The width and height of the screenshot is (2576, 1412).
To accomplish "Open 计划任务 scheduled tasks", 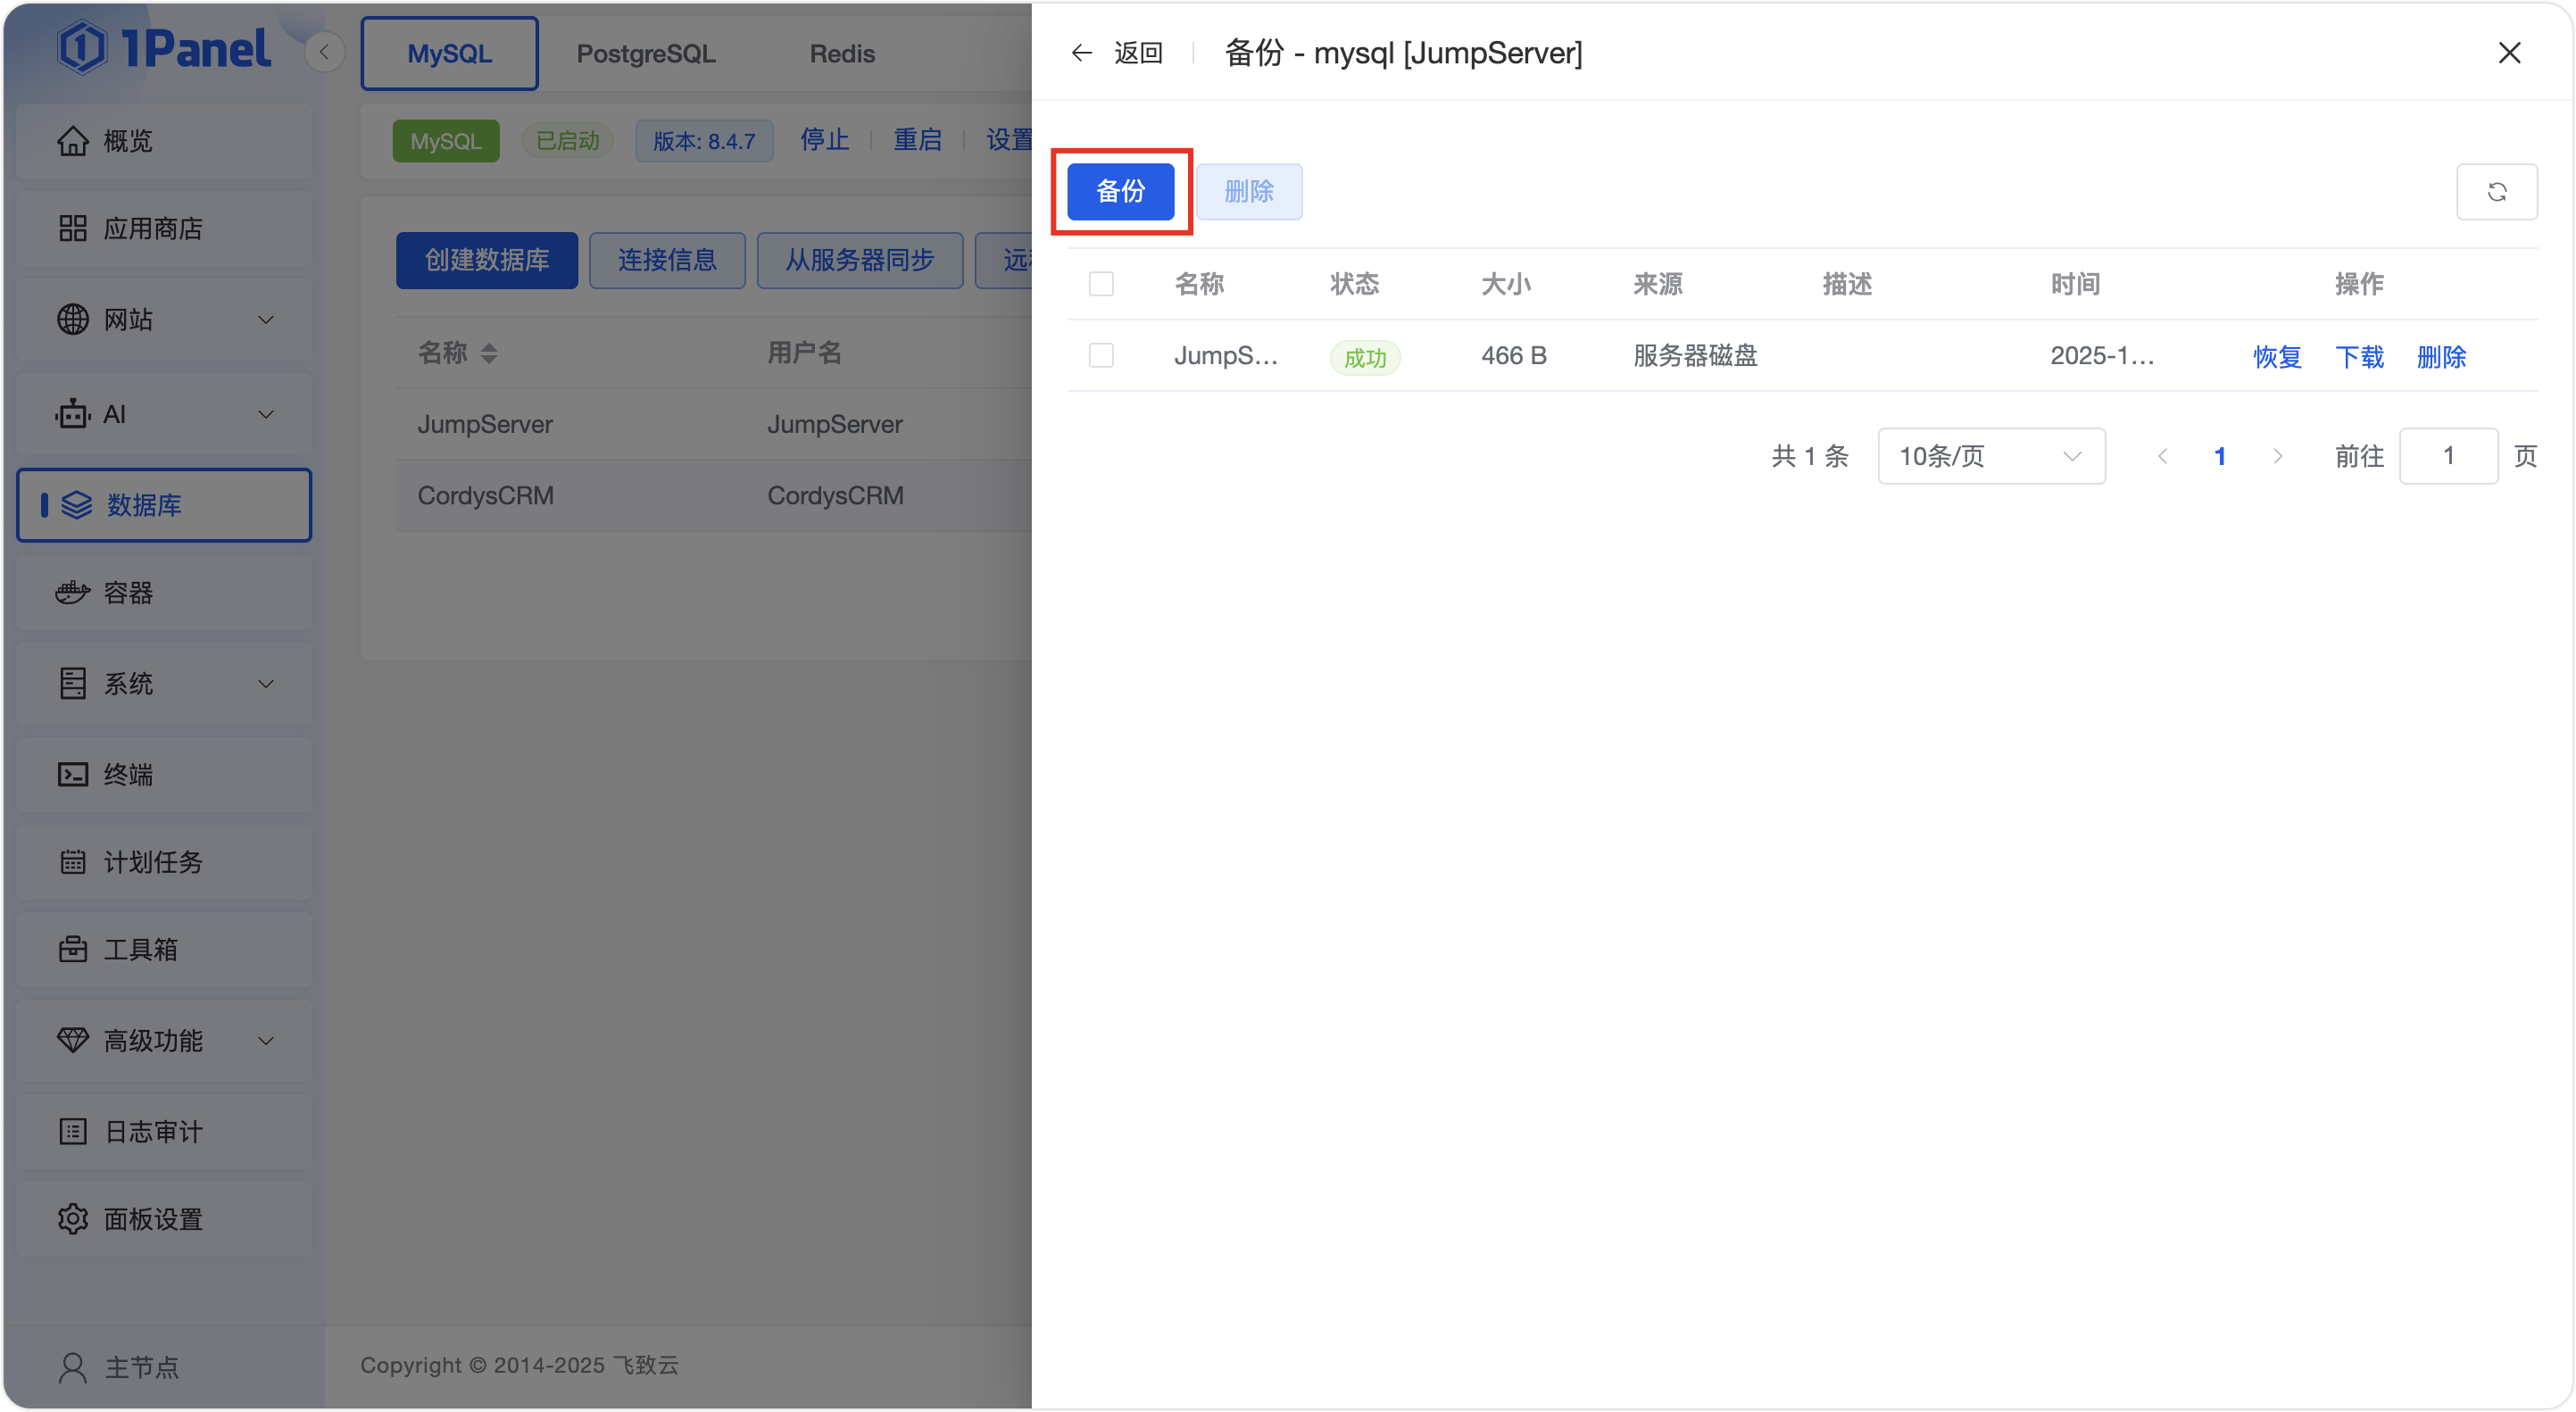I will coord(152,862).
